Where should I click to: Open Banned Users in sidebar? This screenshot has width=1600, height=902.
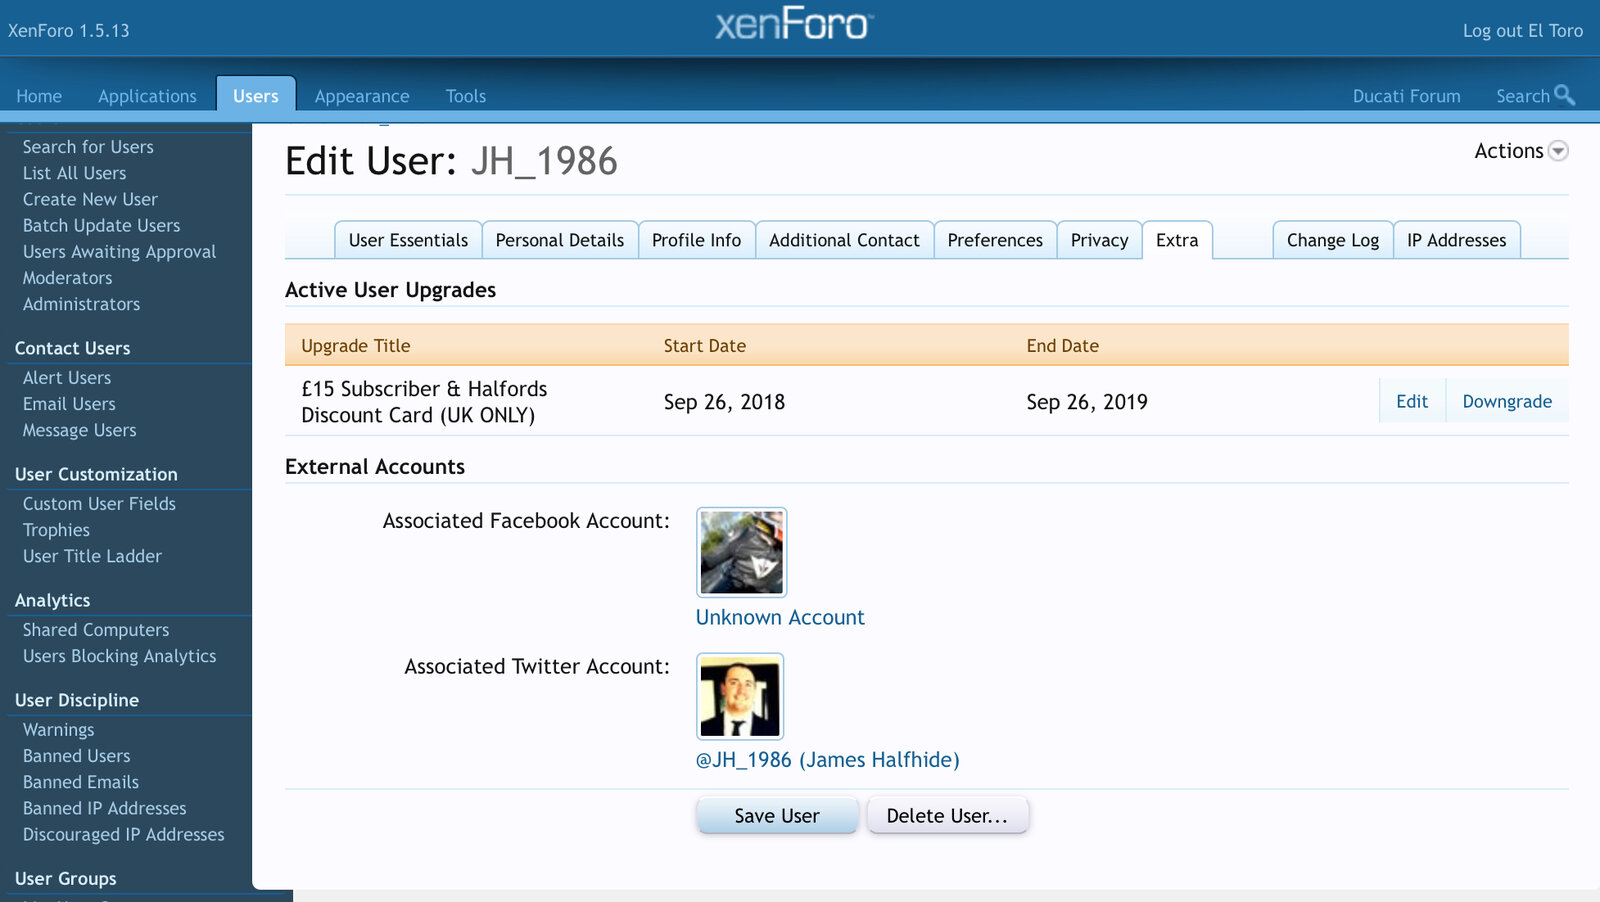pyautogui.click(x=77, y=756)
